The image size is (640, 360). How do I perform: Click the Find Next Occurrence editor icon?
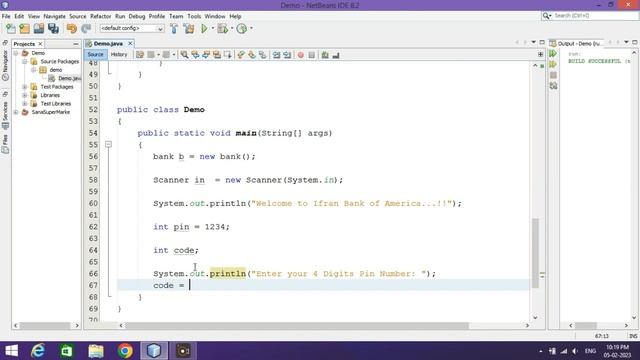click(x=206, y=55)
